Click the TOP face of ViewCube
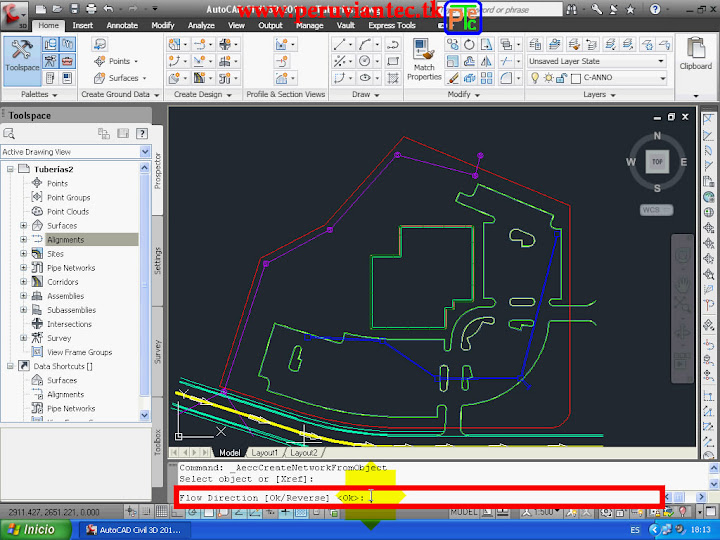 [x=657, y=162]
